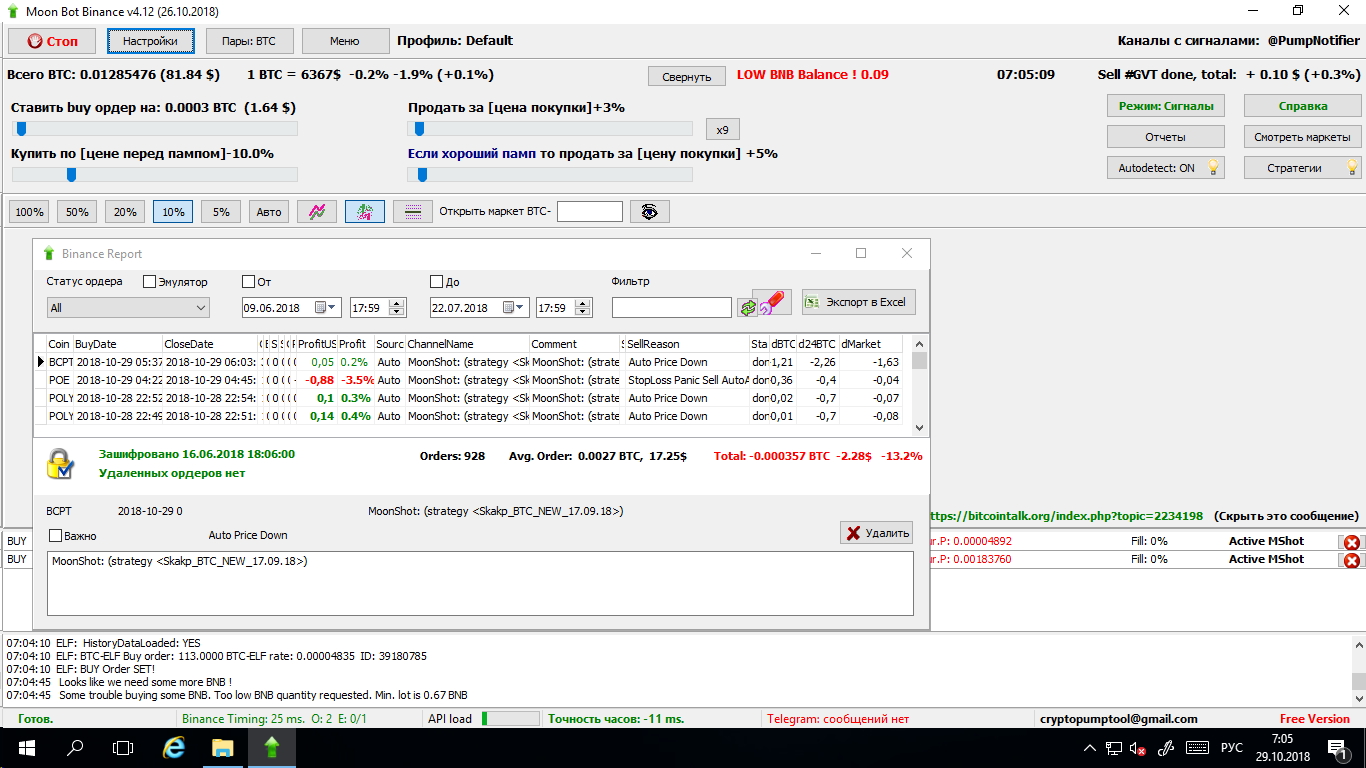Click Скрыть это сообщение link
The image size is (1366, 768).
click(1287, 516)
